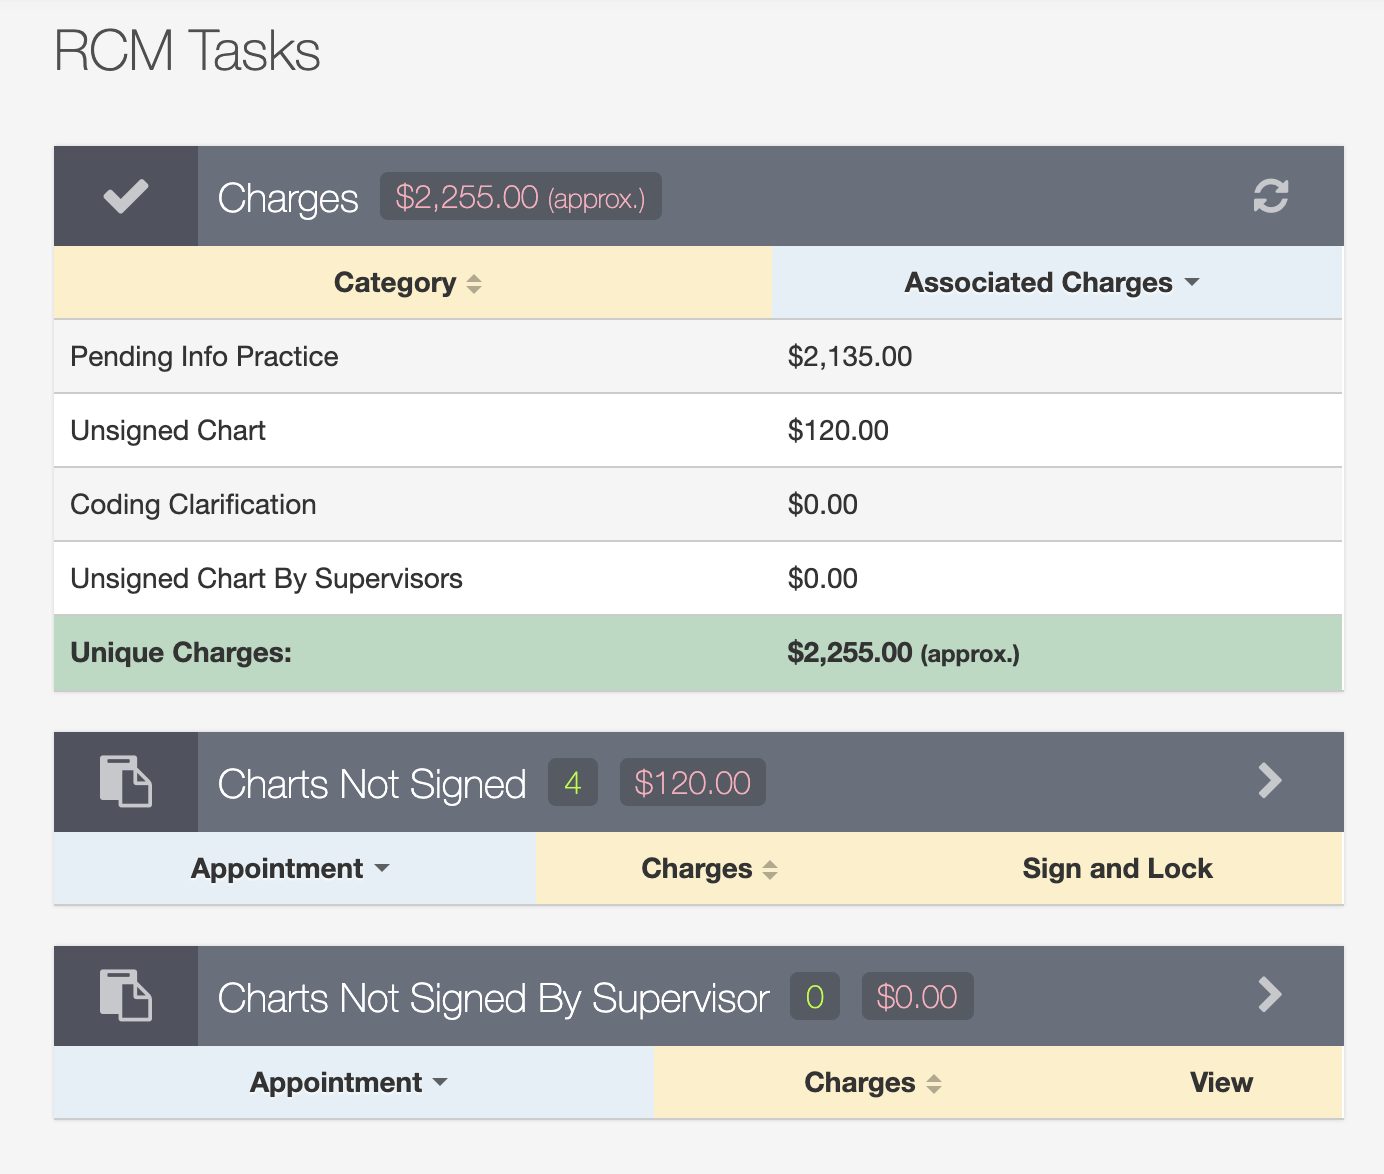The image size is (1384, 1174).
Task: Click the Charts Not Signed count badge 4
Action: (573, 782)
